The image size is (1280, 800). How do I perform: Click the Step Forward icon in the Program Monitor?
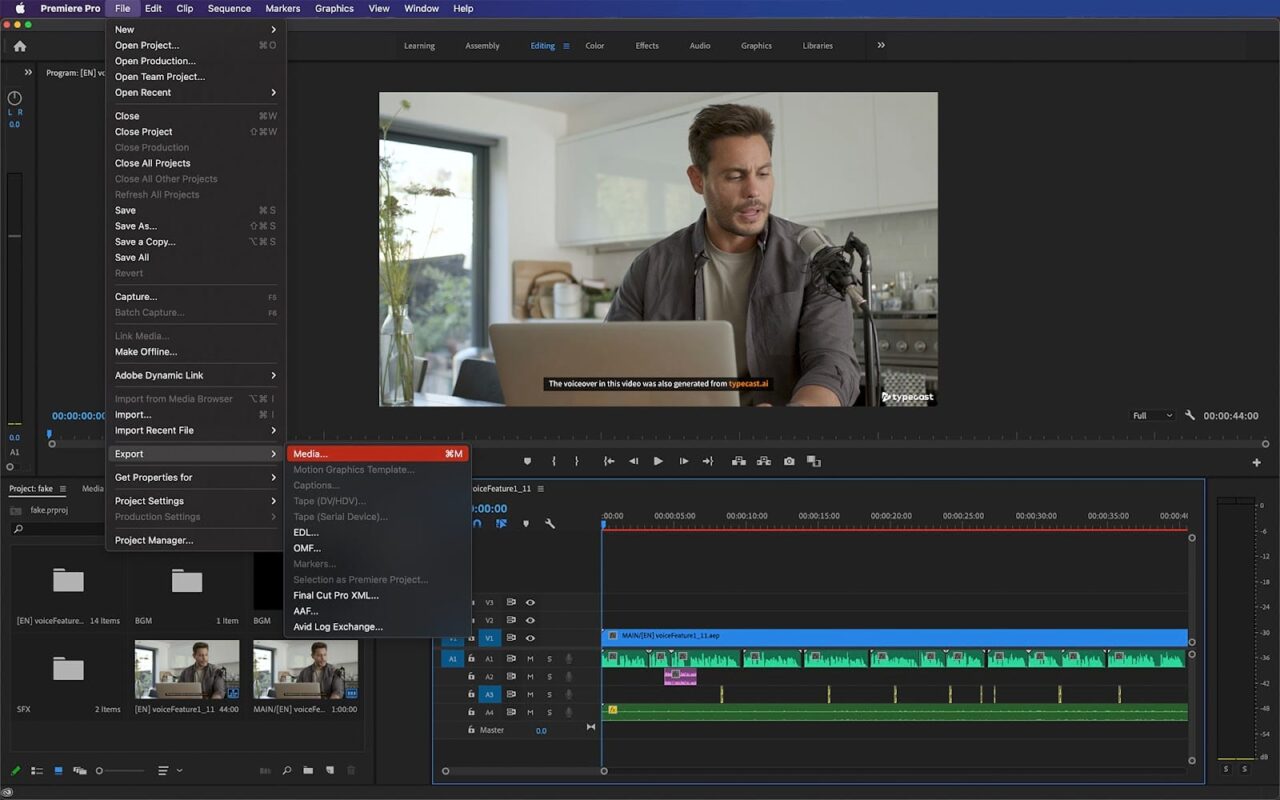click(x=684, y=461)
